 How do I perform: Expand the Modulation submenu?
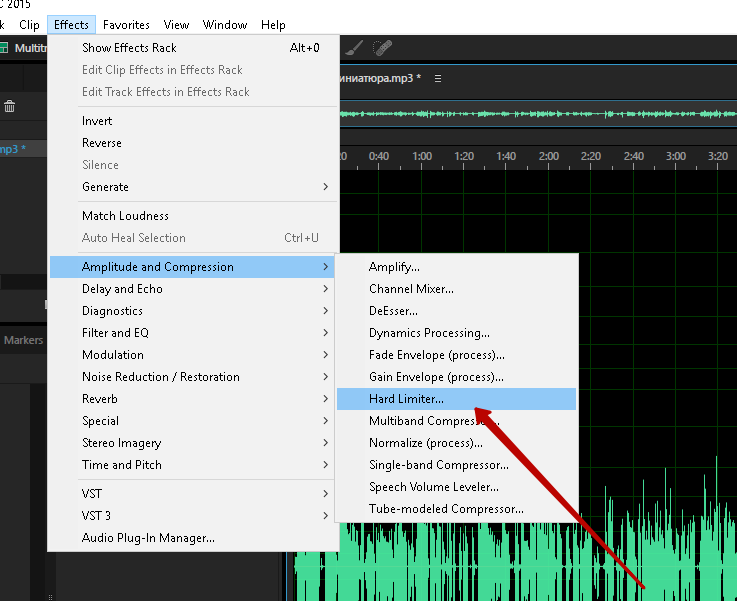[192, 355]
